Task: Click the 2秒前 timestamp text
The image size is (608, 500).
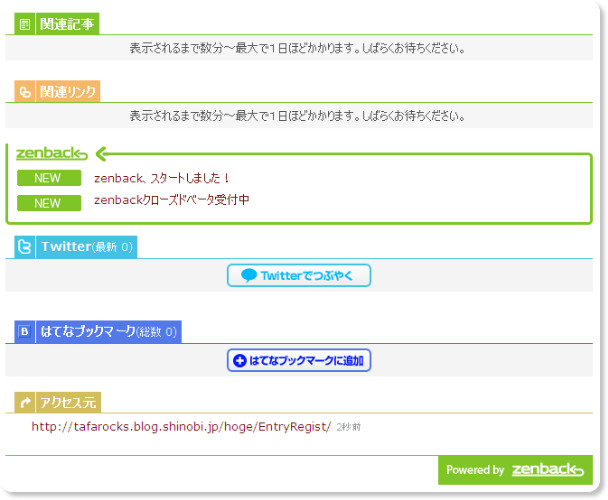Action: [x=349, y=427]
